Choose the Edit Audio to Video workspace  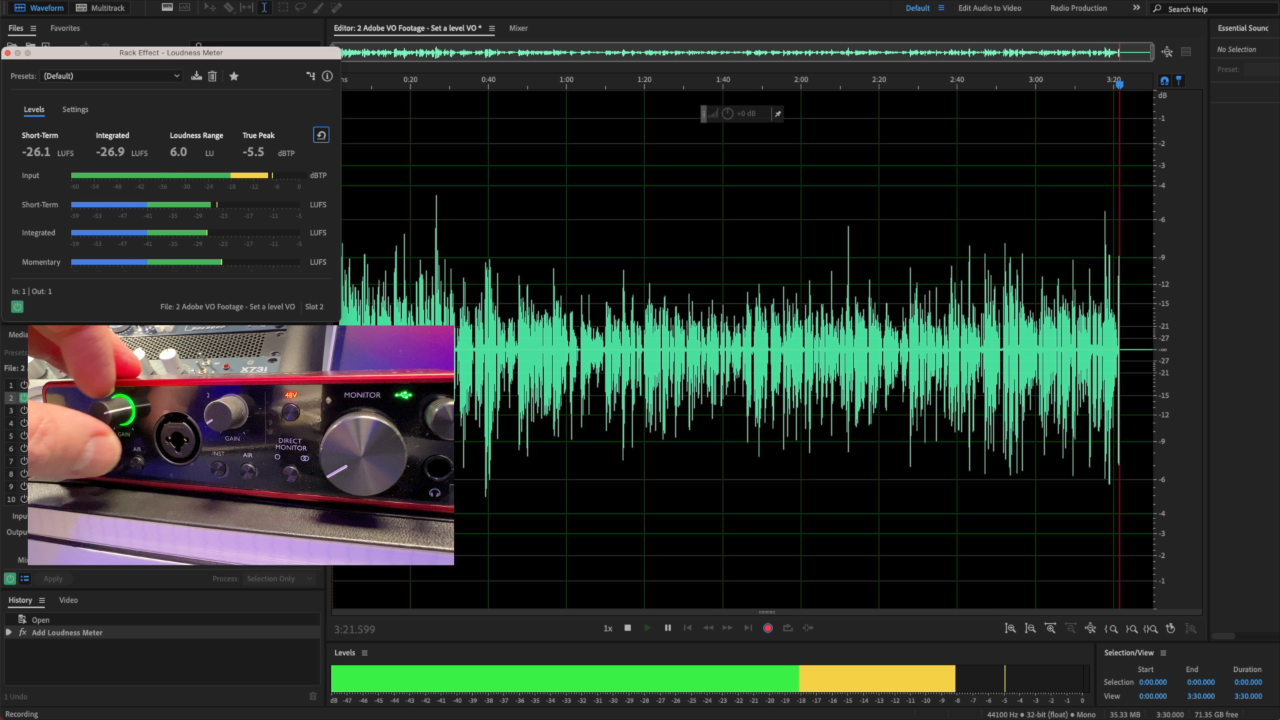[989, 8]
